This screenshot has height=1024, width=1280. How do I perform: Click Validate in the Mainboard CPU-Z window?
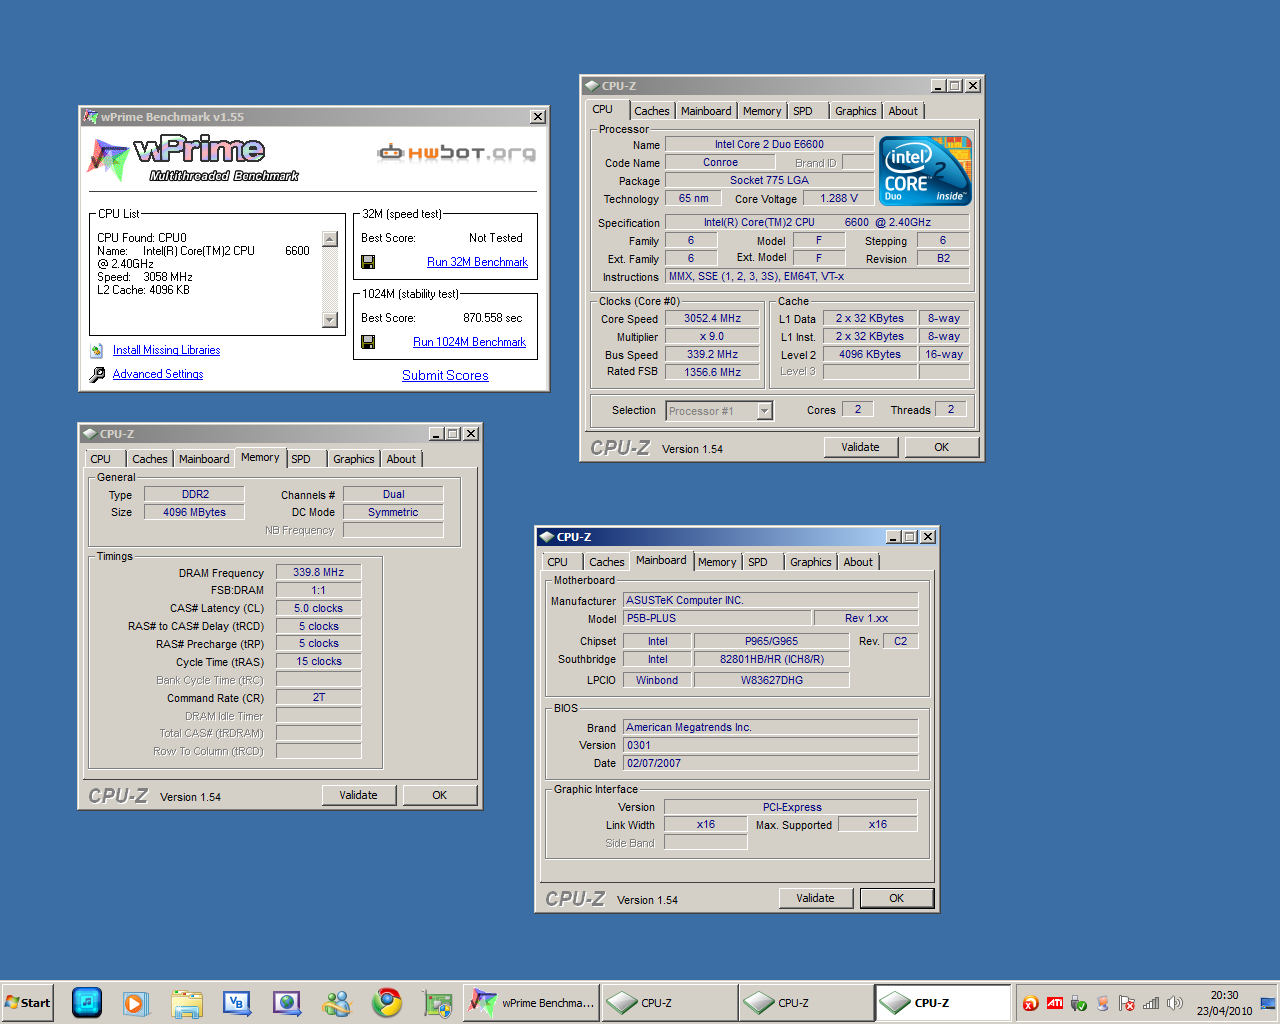815,898
